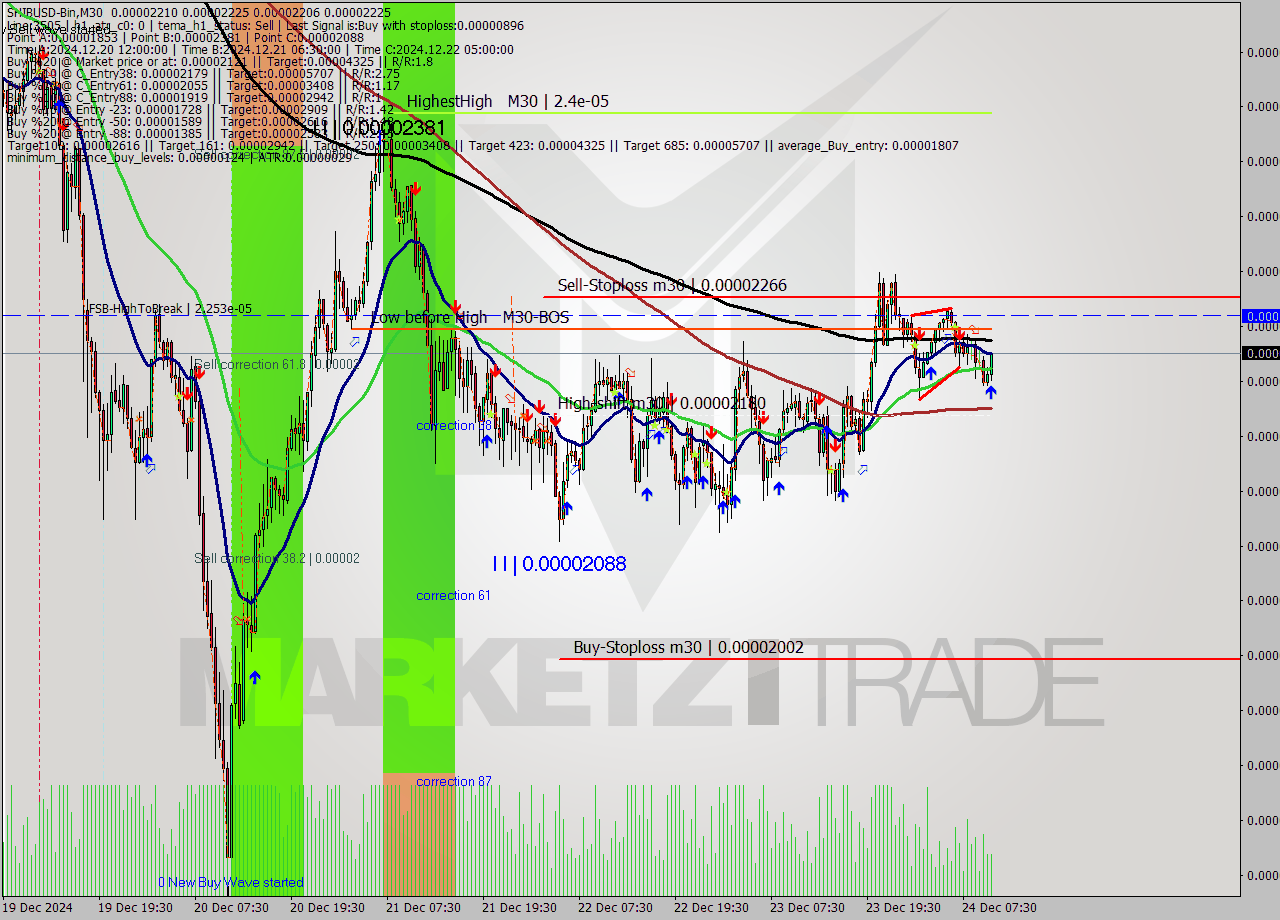Select the orange zone behind 'correction 87'

tap(419, 834)
